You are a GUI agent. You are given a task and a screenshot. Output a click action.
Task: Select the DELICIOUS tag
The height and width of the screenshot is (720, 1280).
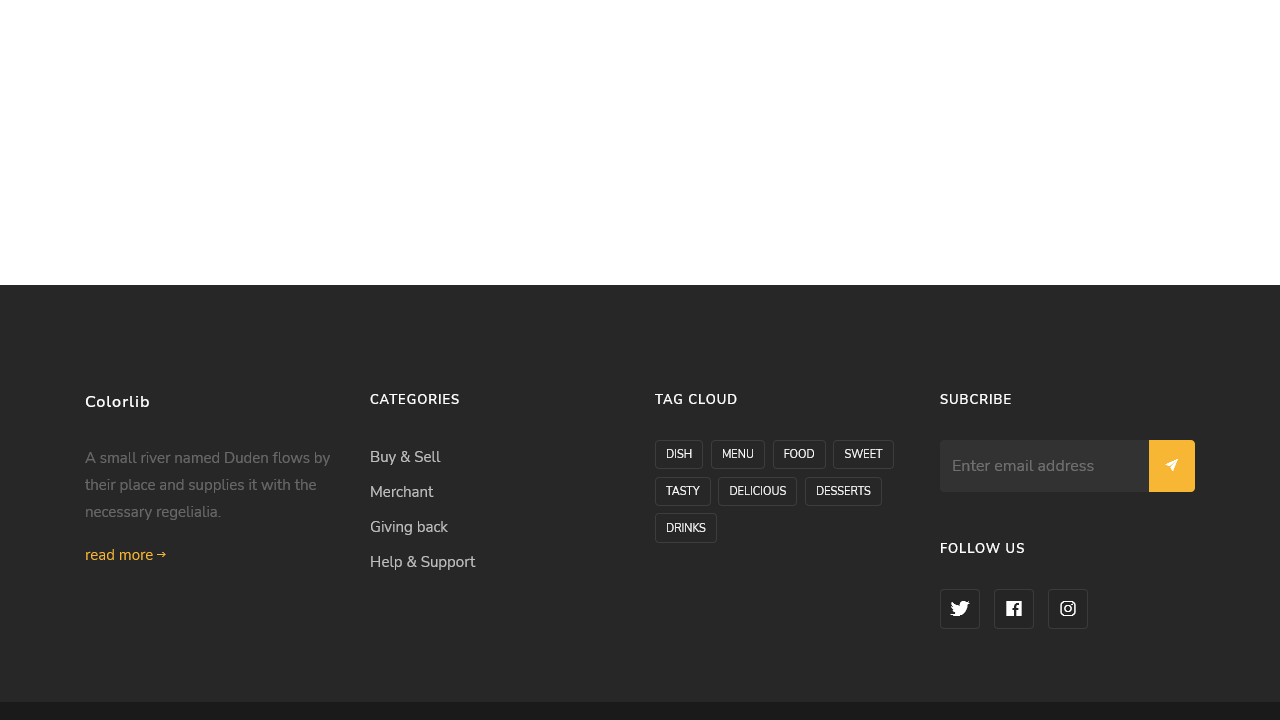[757, 490]
